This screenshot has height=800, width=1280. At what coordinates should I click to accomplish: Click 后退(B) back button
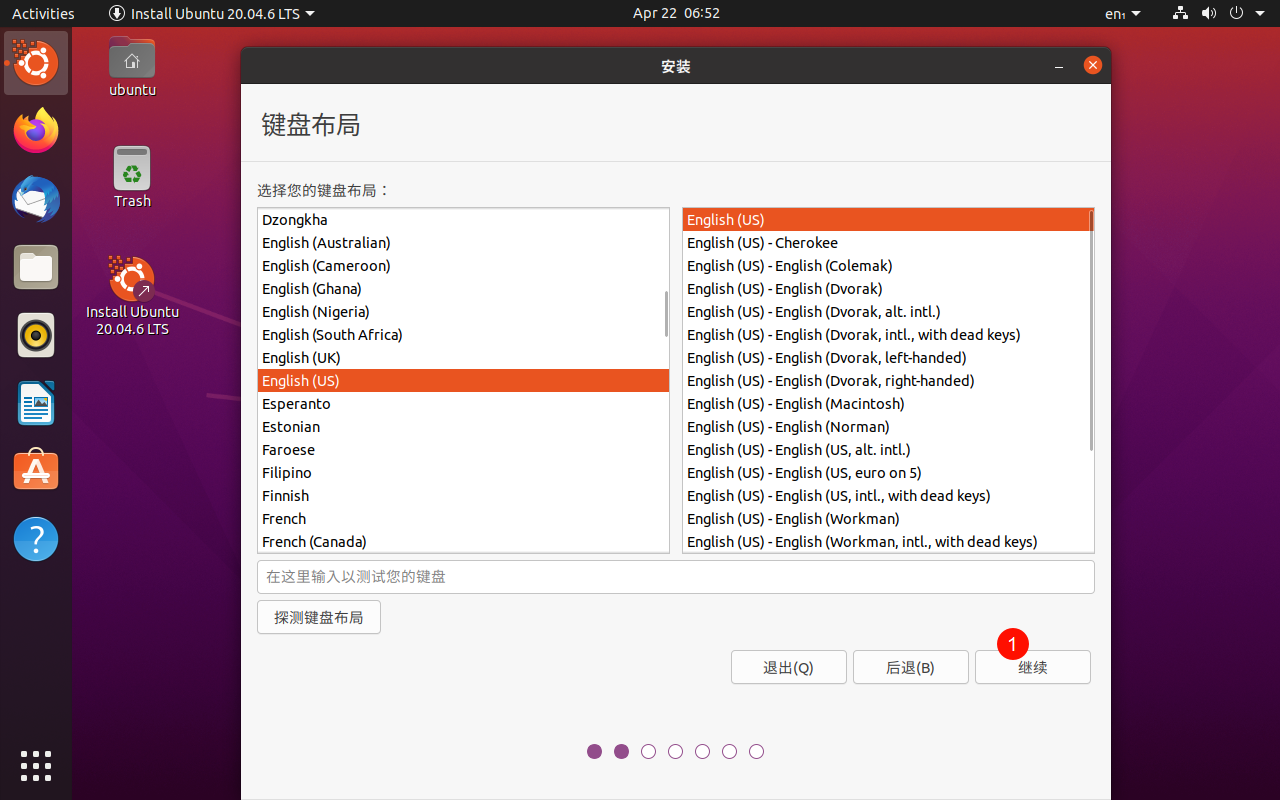coord(910,667)
